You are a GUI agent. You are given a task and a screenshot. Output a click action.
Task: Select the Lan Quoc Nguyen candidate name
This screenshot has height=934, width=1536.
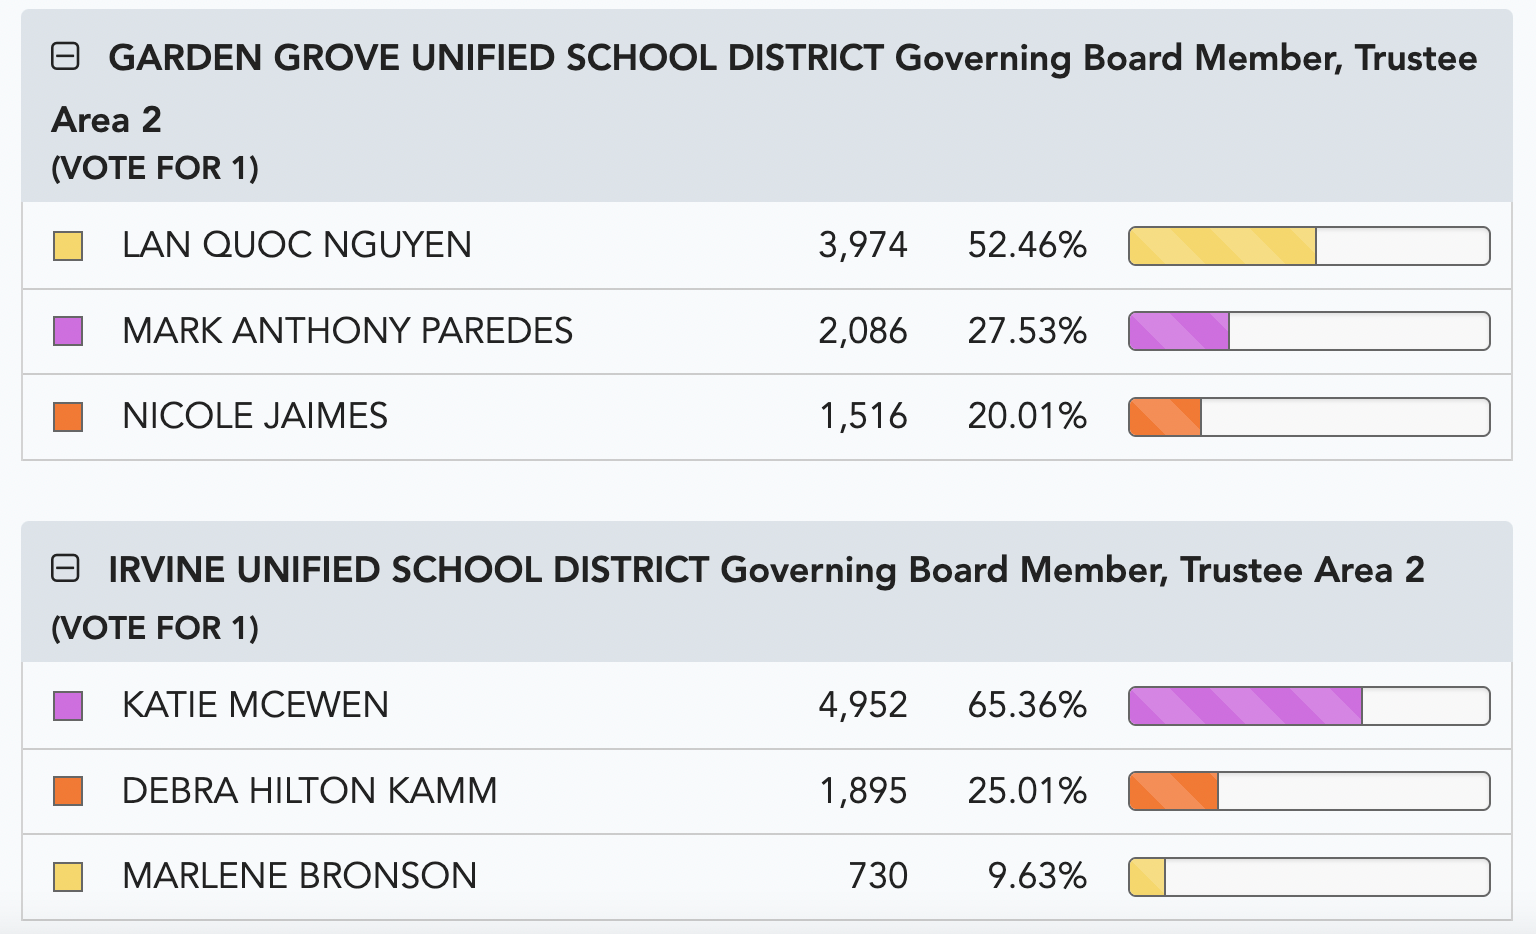click(x=297, y=245)
